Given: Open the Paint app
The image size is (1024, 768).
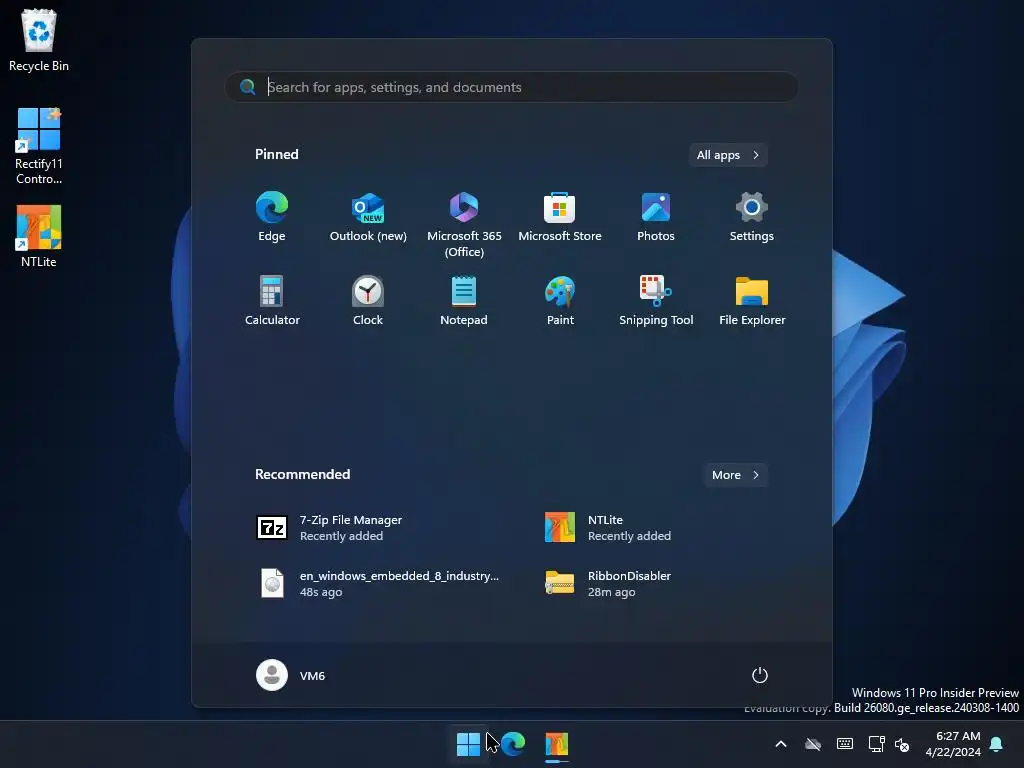Looking at the screenshot, I should 560,301.
